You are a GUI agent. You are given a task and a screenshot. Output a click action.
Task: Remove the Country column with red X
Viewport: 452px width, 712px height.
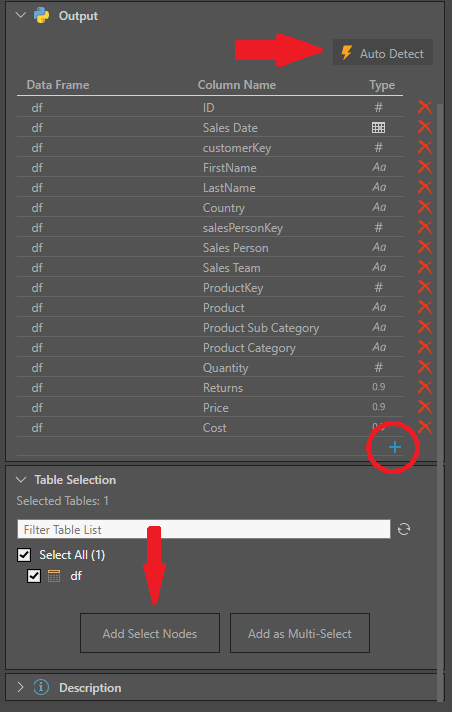click(425, 207)
